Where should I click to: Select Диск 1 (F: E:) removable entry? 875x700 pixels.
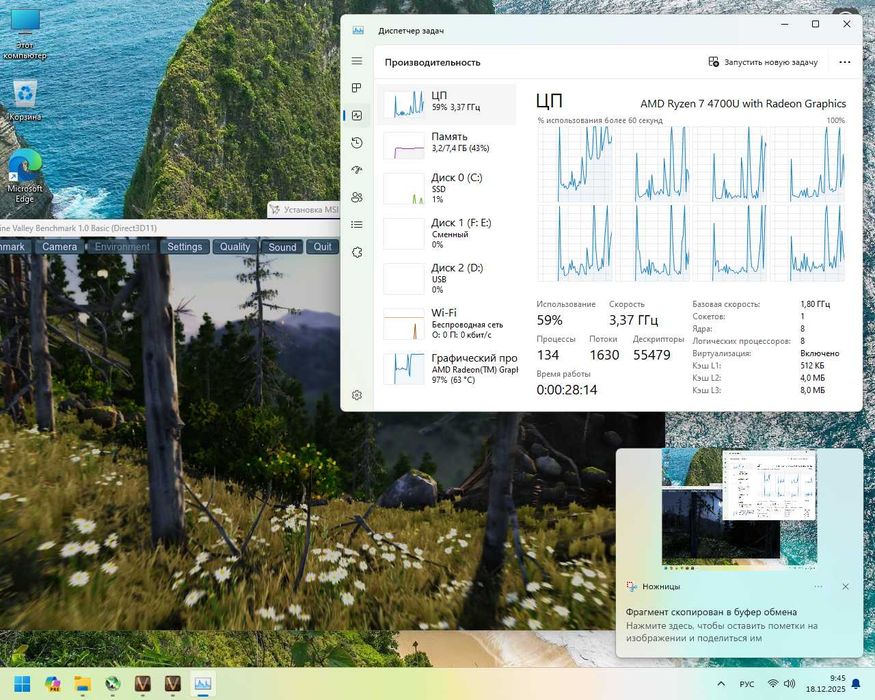[x=447, y=233]
